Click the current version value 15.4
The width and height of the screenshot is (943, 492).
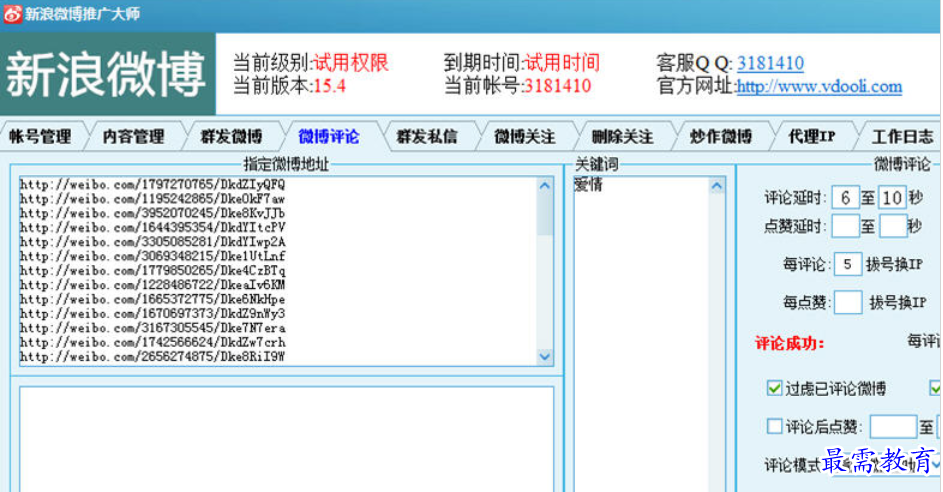tap(330, 86)
